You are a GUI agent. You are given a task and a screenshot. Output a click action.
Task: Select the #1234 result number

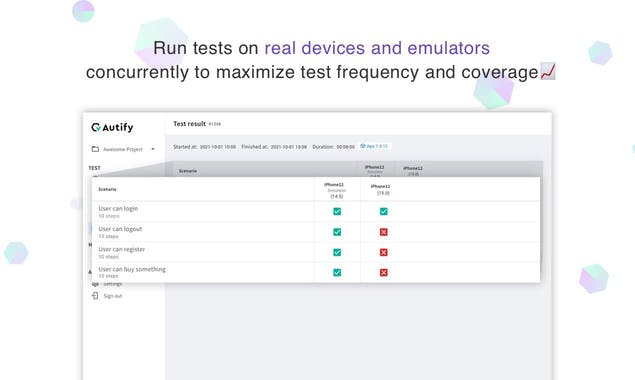[215, 124]
